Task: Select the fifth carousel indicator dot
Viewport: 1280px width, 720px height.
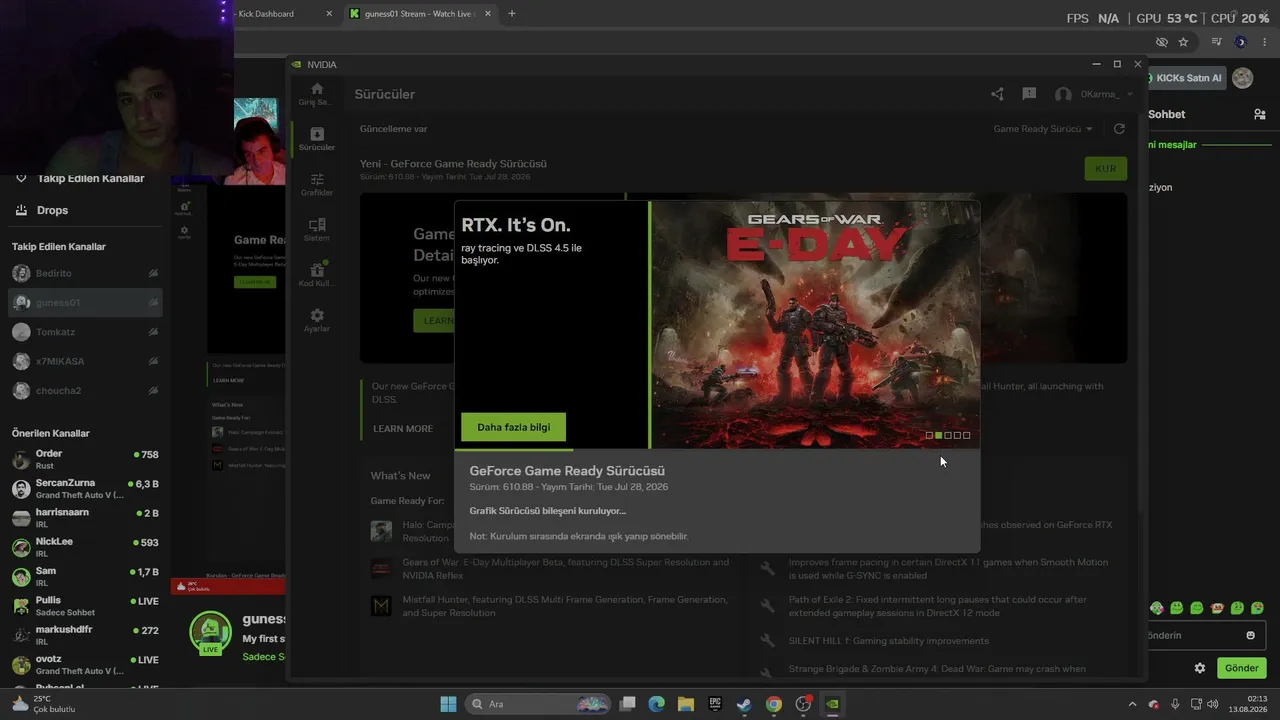Action: (x=966, y=435)
